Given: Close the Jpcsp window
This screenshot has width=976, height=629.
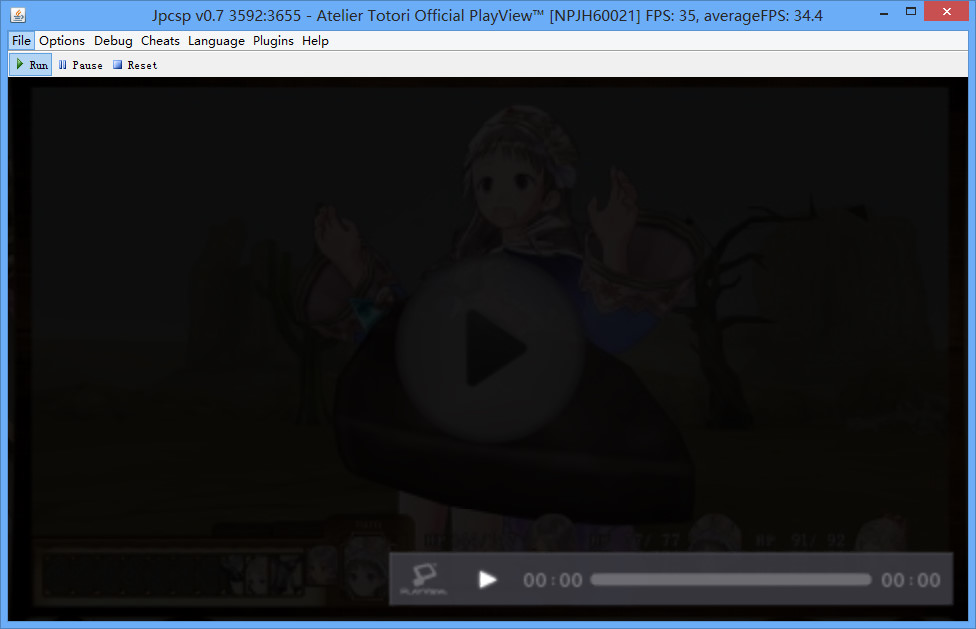Looking at the screenshot, I should (x=946, y=11).
